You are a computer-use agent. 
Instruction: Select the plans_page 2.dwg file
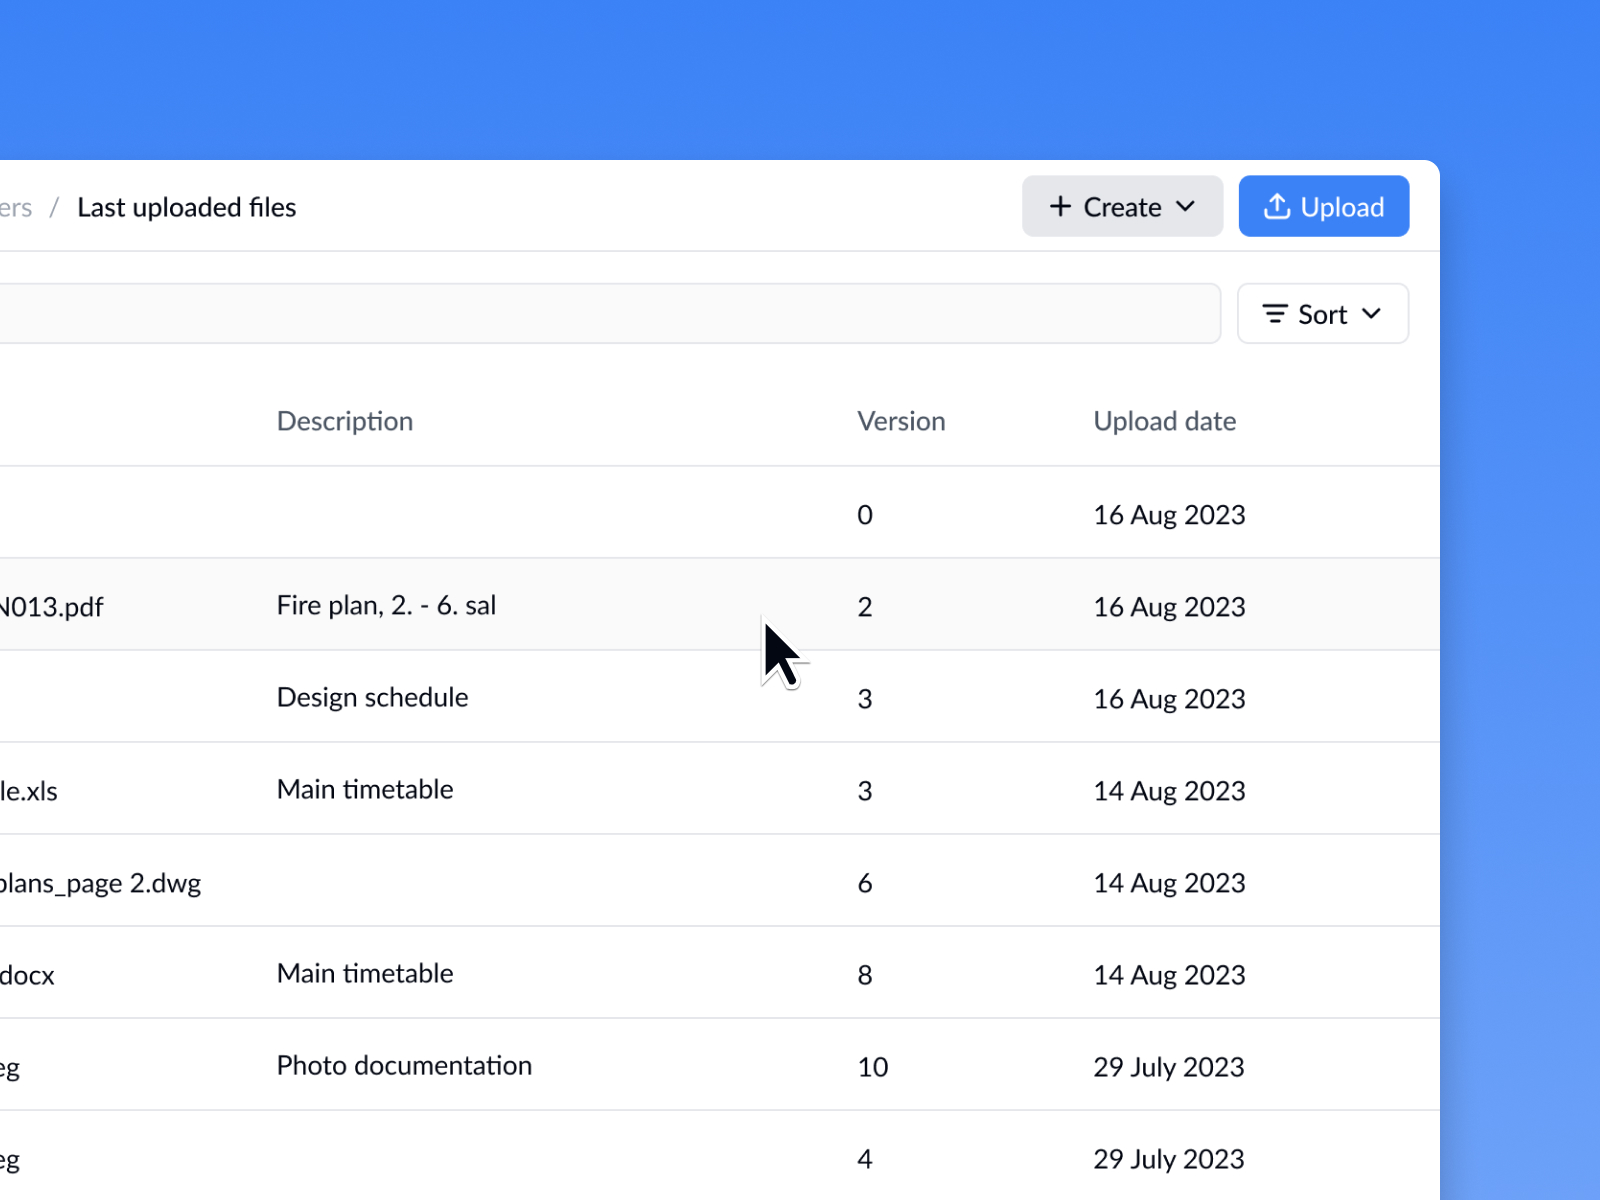(100, 883)
